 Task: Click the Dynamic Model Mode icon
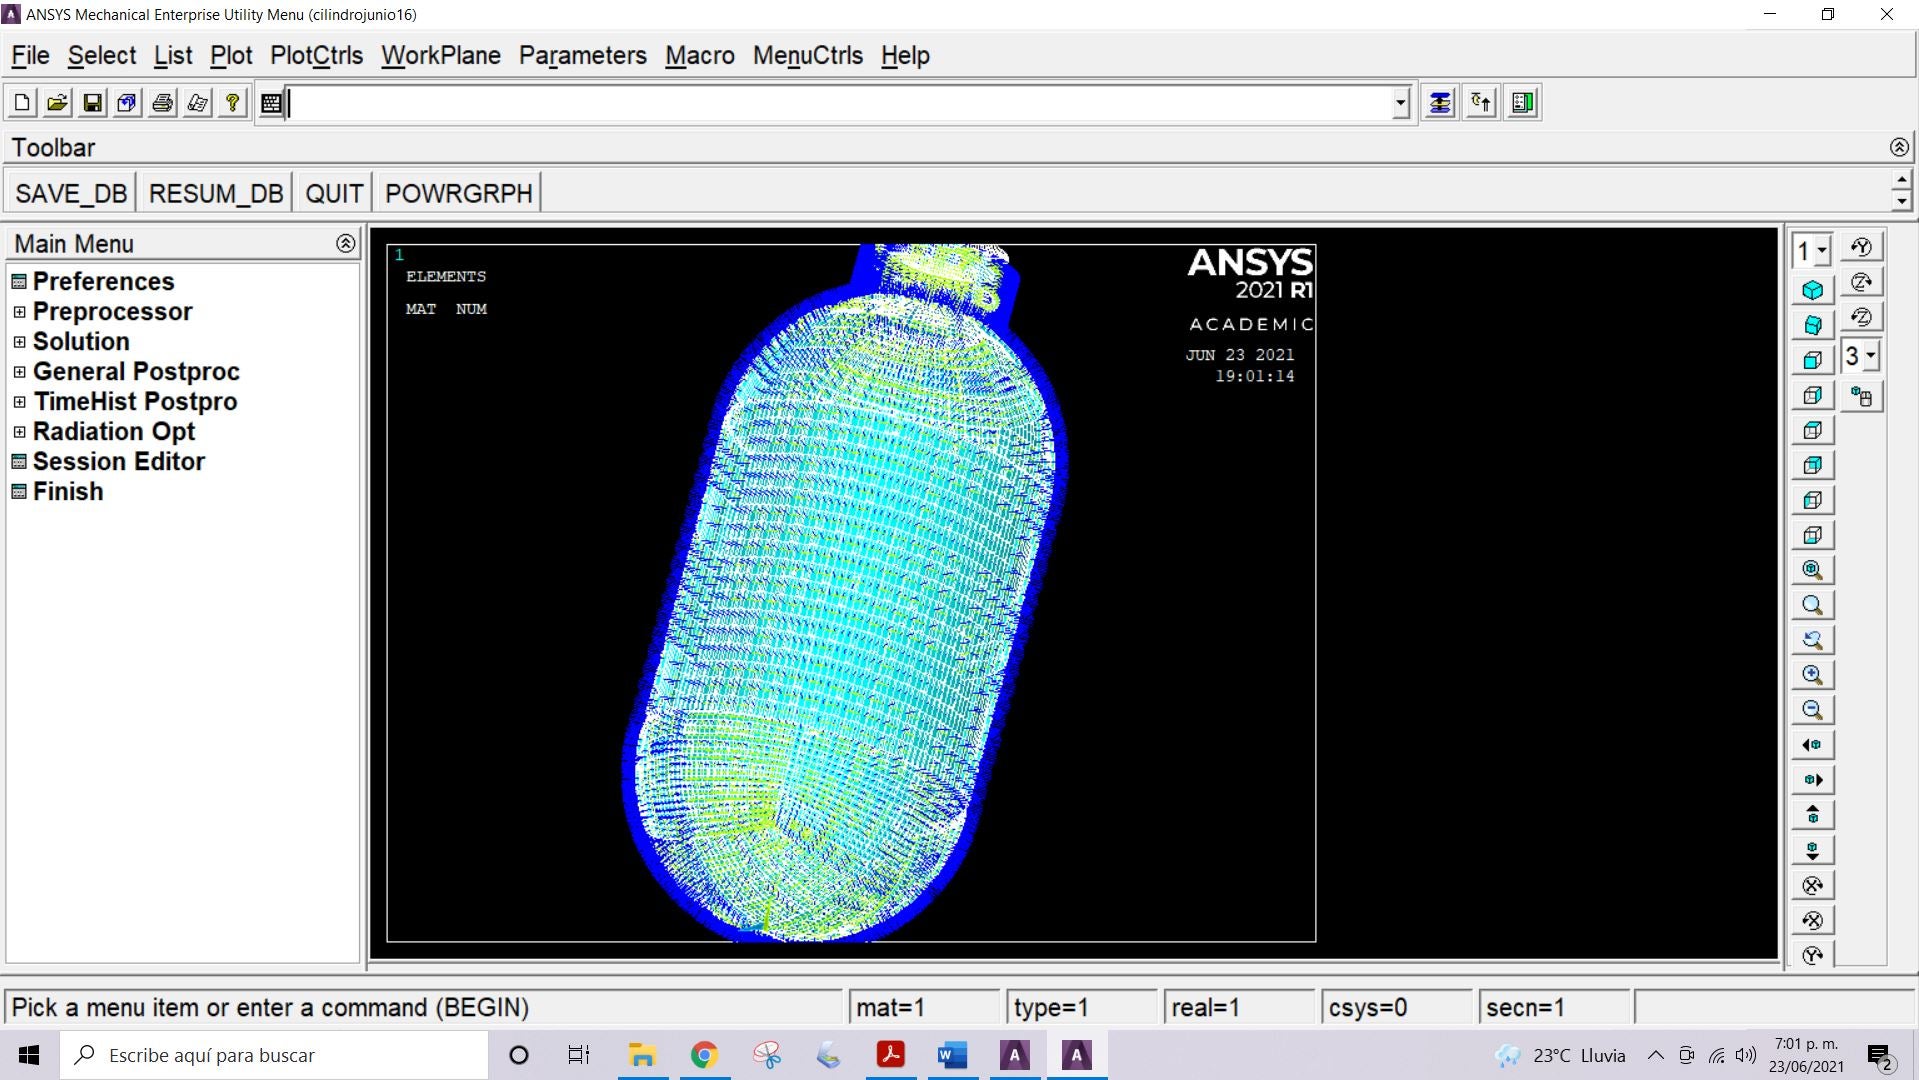(1861, 397)
